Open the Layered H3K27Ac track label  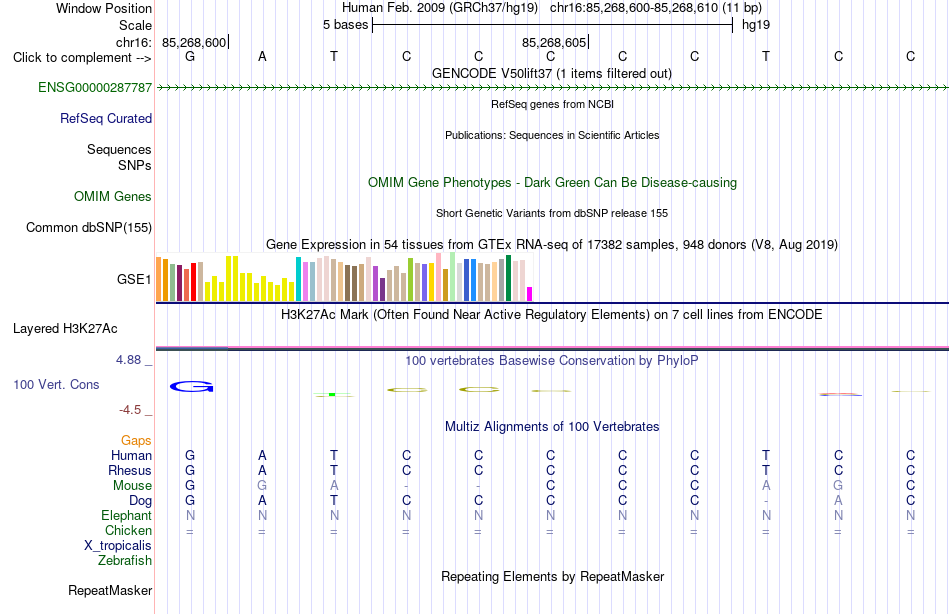point(65,329)
